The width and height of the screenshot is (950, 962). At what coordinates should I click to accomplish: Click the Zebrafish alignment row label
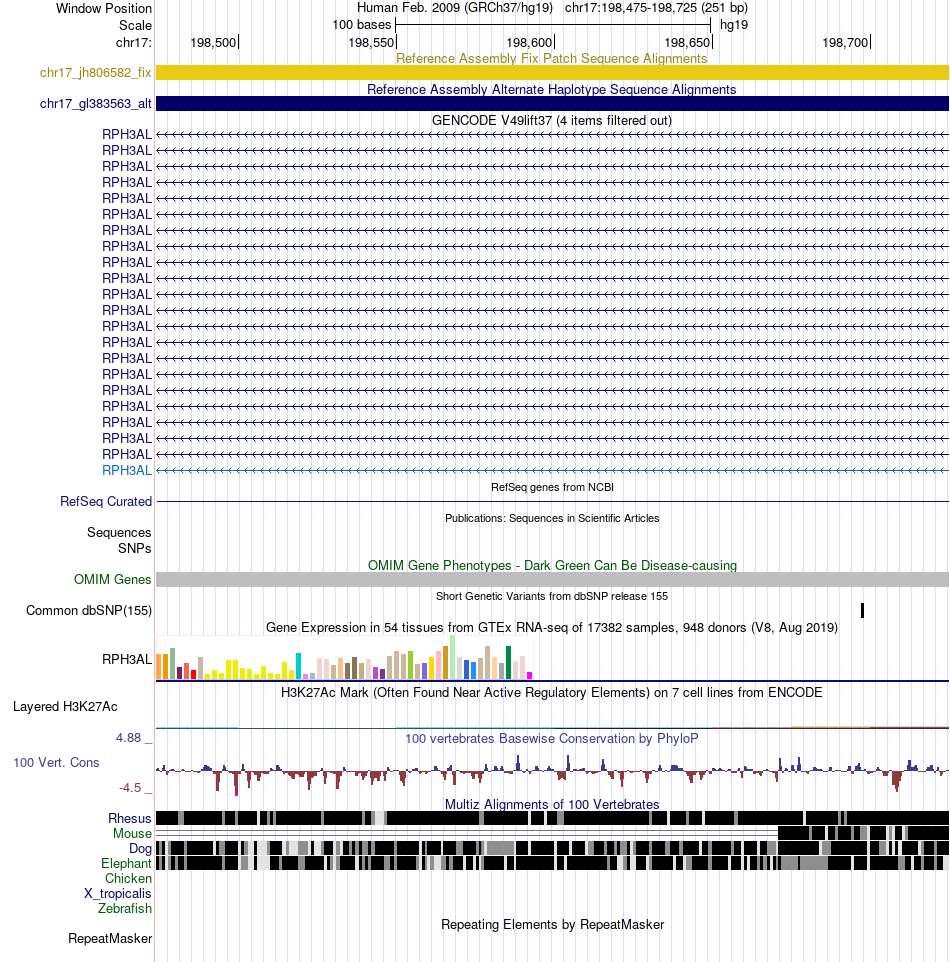[125, 909]
